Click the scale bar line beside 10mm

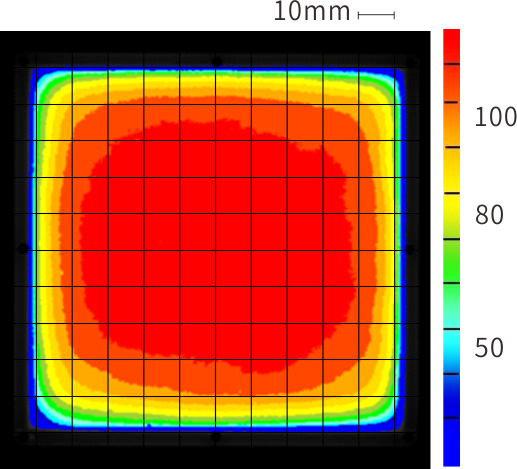pyautogui.click(x=376, y=15)
